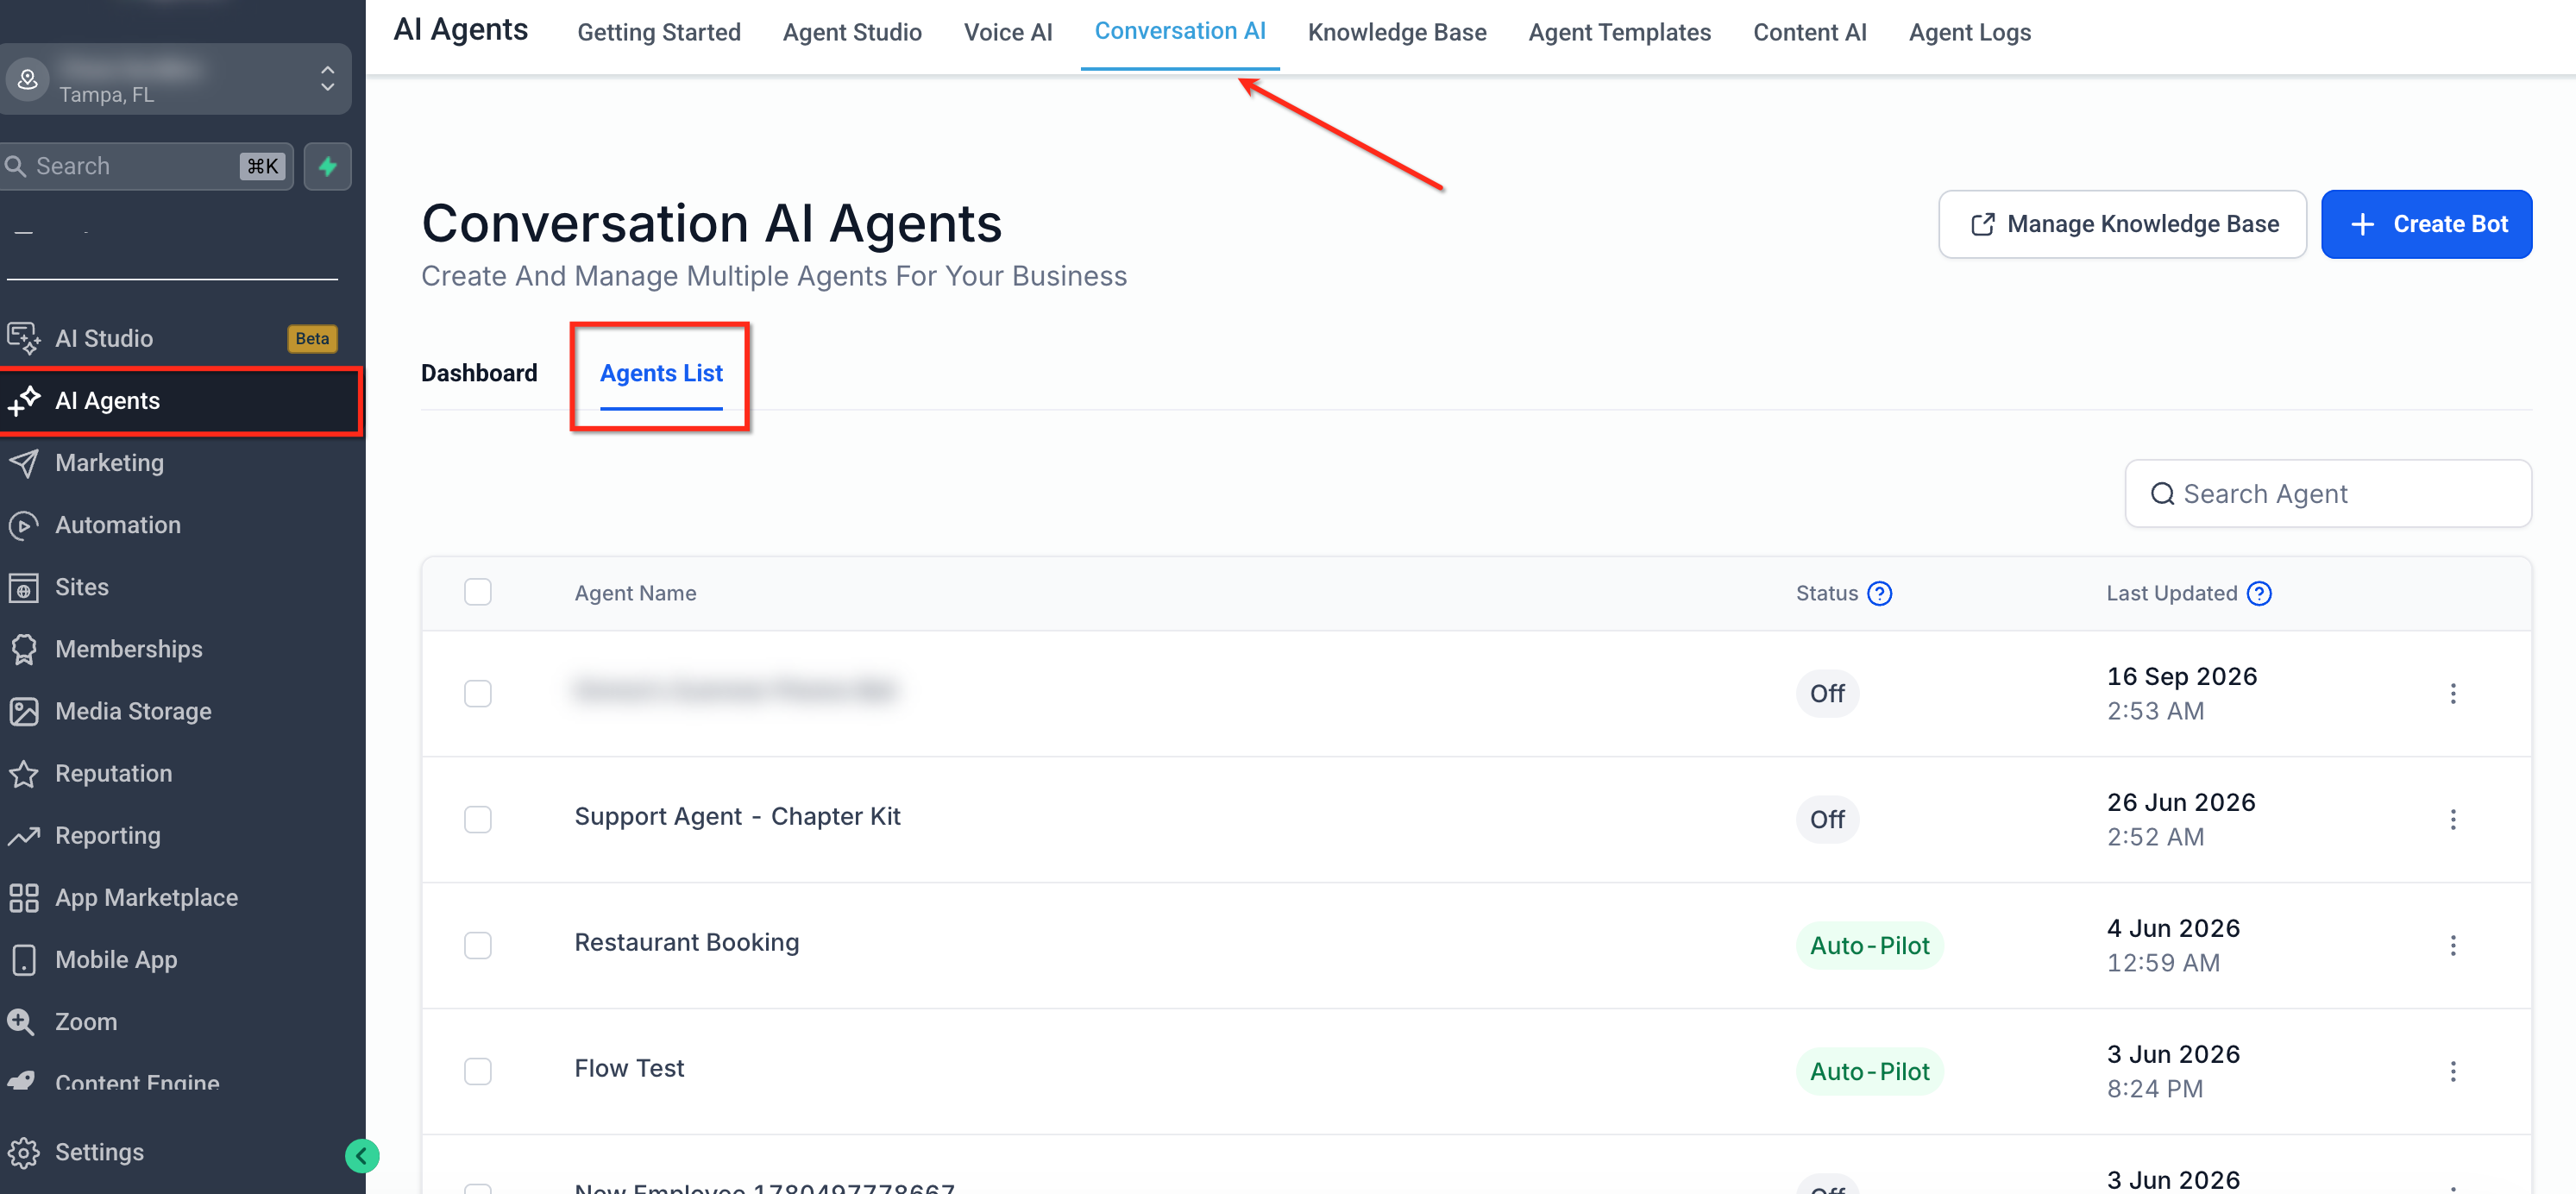Open the Restaurant Booking agent
Image resolution: width=2576 pixels, height=1194 pixels.
pyautogui.click(x=686, y=942)
